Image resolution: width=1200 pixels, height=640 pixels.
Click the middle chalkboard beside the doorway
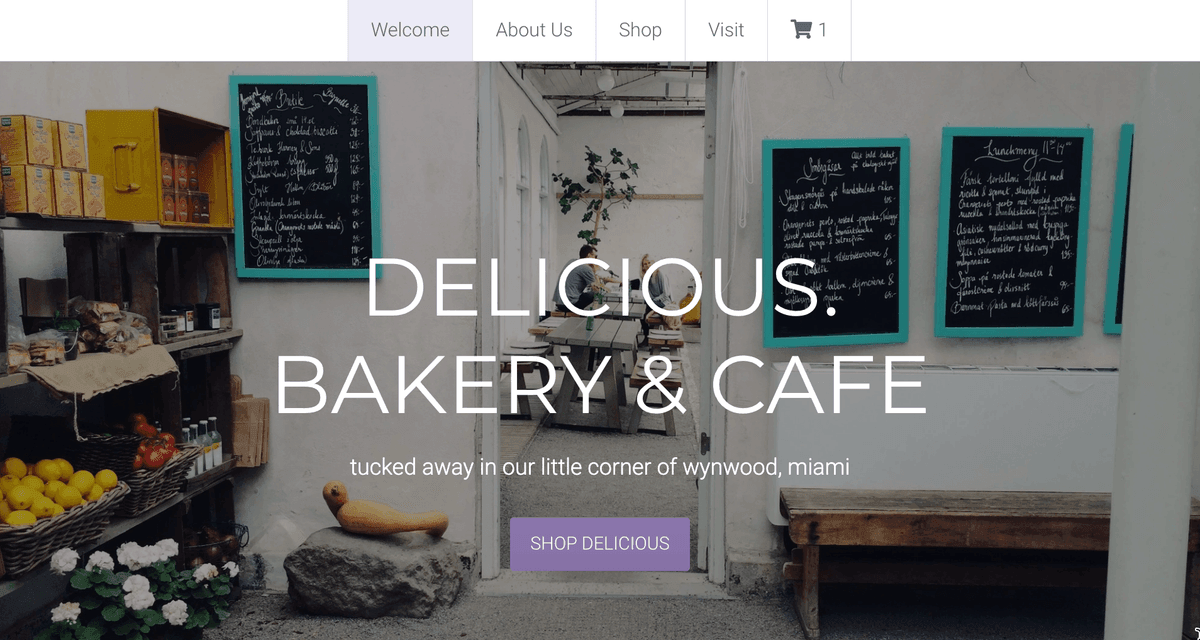835,242
